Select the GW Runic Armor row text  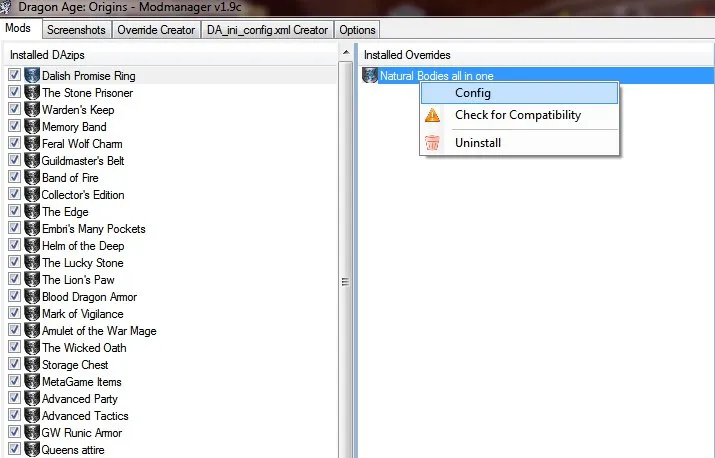click(82, 433)
